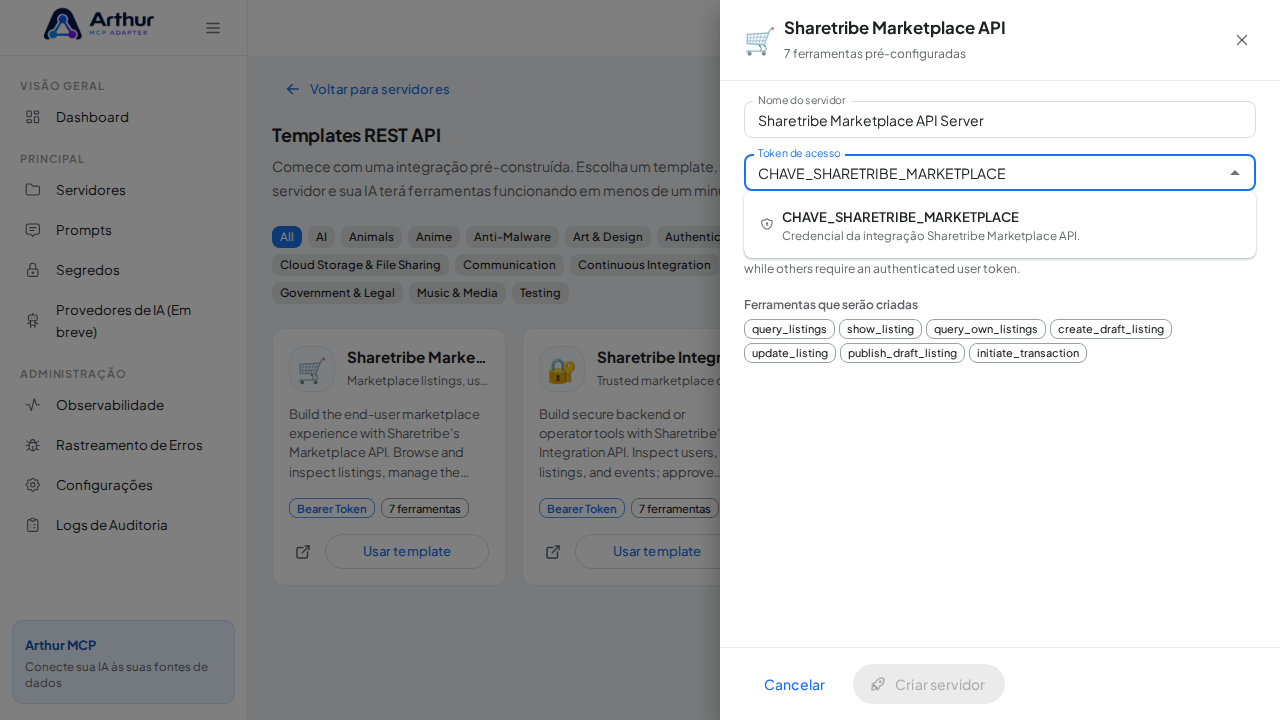Click the query_own_listings tool chip

click(x=986, y=329)
